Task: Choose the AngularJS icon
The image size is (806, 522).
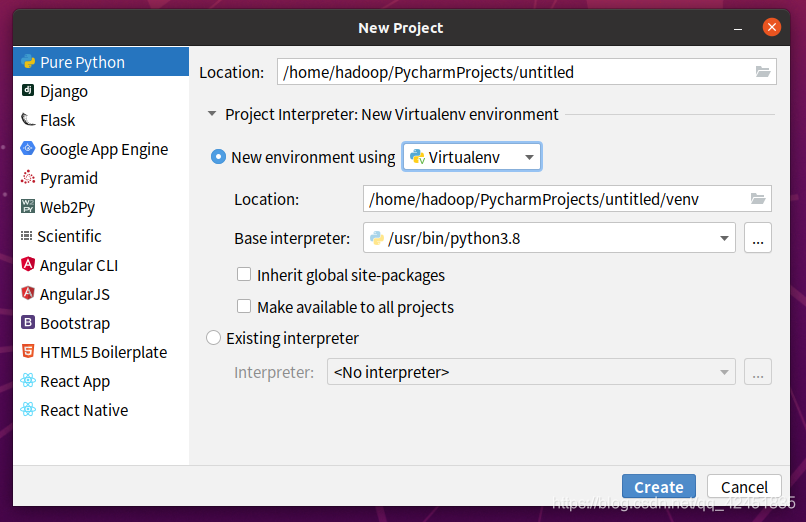Action: pyautogui.click(x=28, y=293)
